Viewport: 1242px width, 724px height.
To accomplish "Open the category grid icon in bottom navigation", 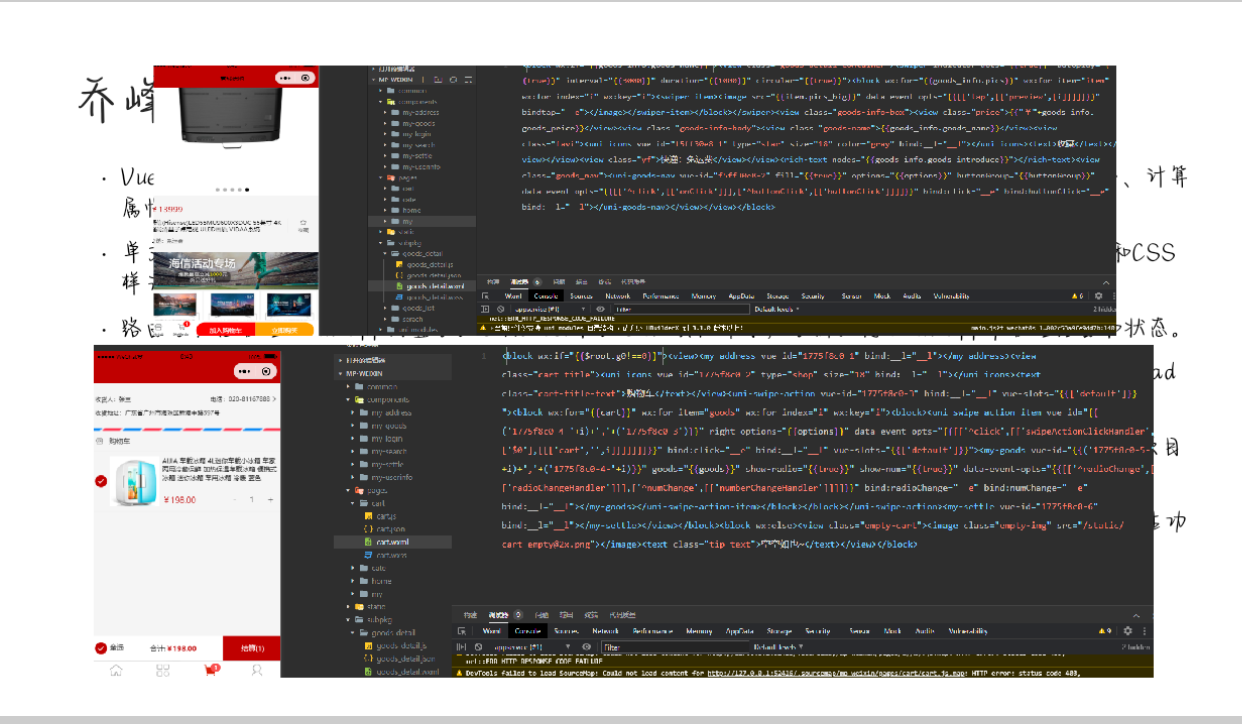I will coord(163,670).
